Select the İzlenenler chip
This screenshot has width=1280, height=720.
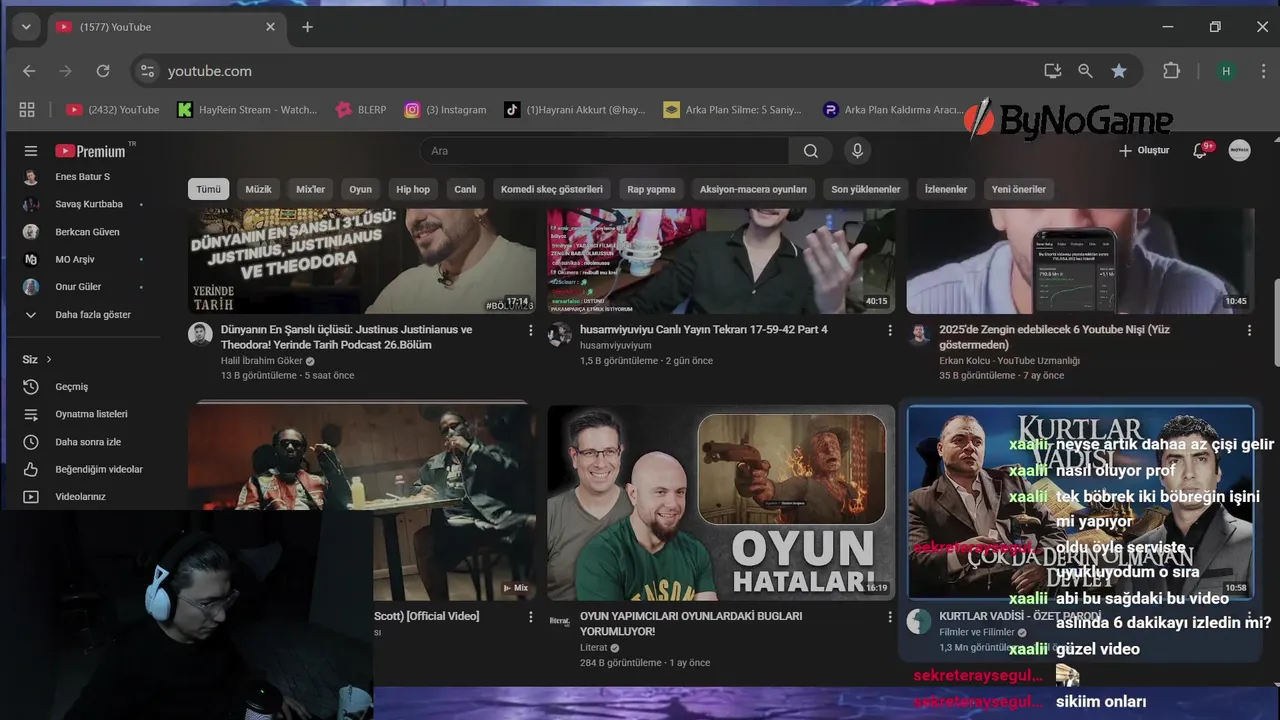tap(946, 189)
